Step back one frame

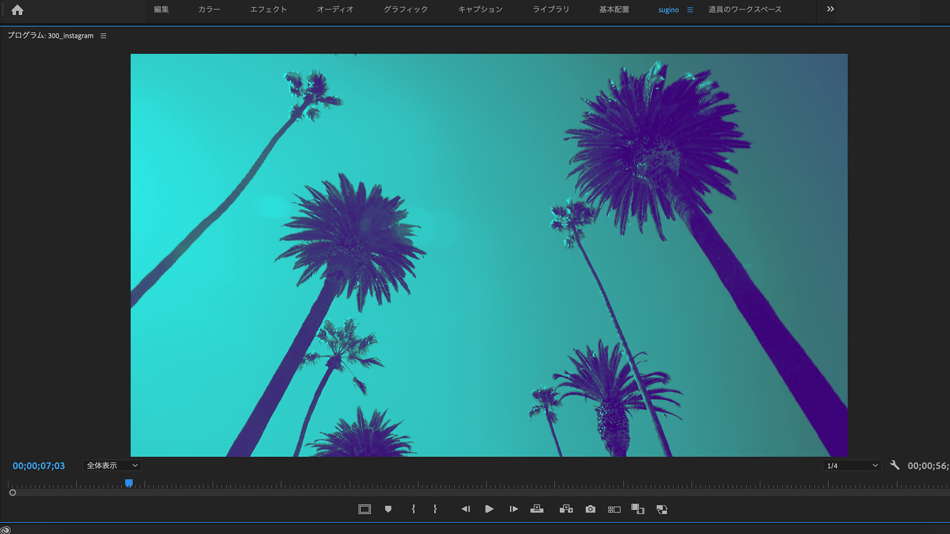[x=465, y=509]
